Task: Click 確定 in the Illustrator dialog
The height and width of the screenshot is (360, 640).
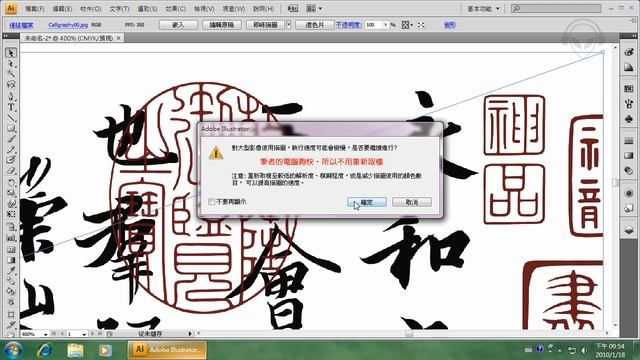Action: (367, 202)
